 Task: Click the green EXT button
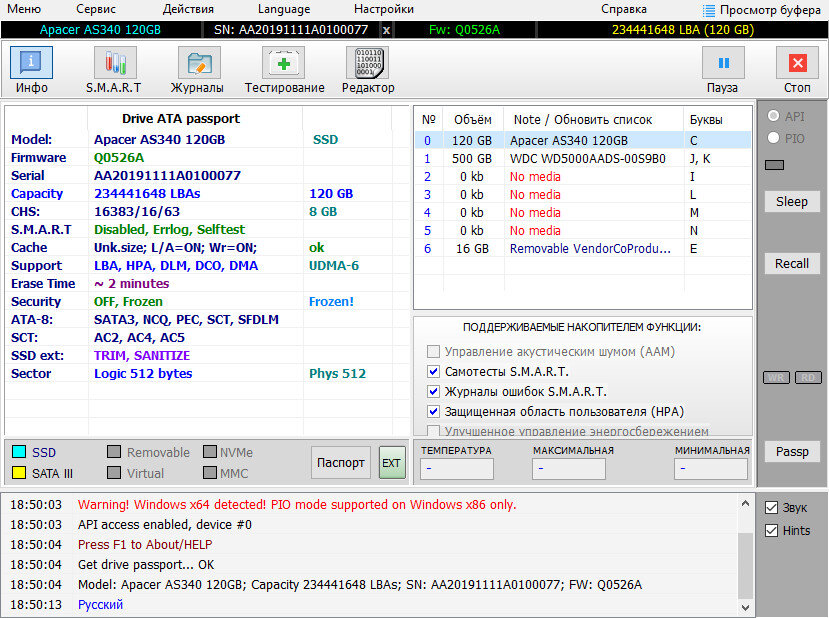pyautogui.click(x=392, y=463)
